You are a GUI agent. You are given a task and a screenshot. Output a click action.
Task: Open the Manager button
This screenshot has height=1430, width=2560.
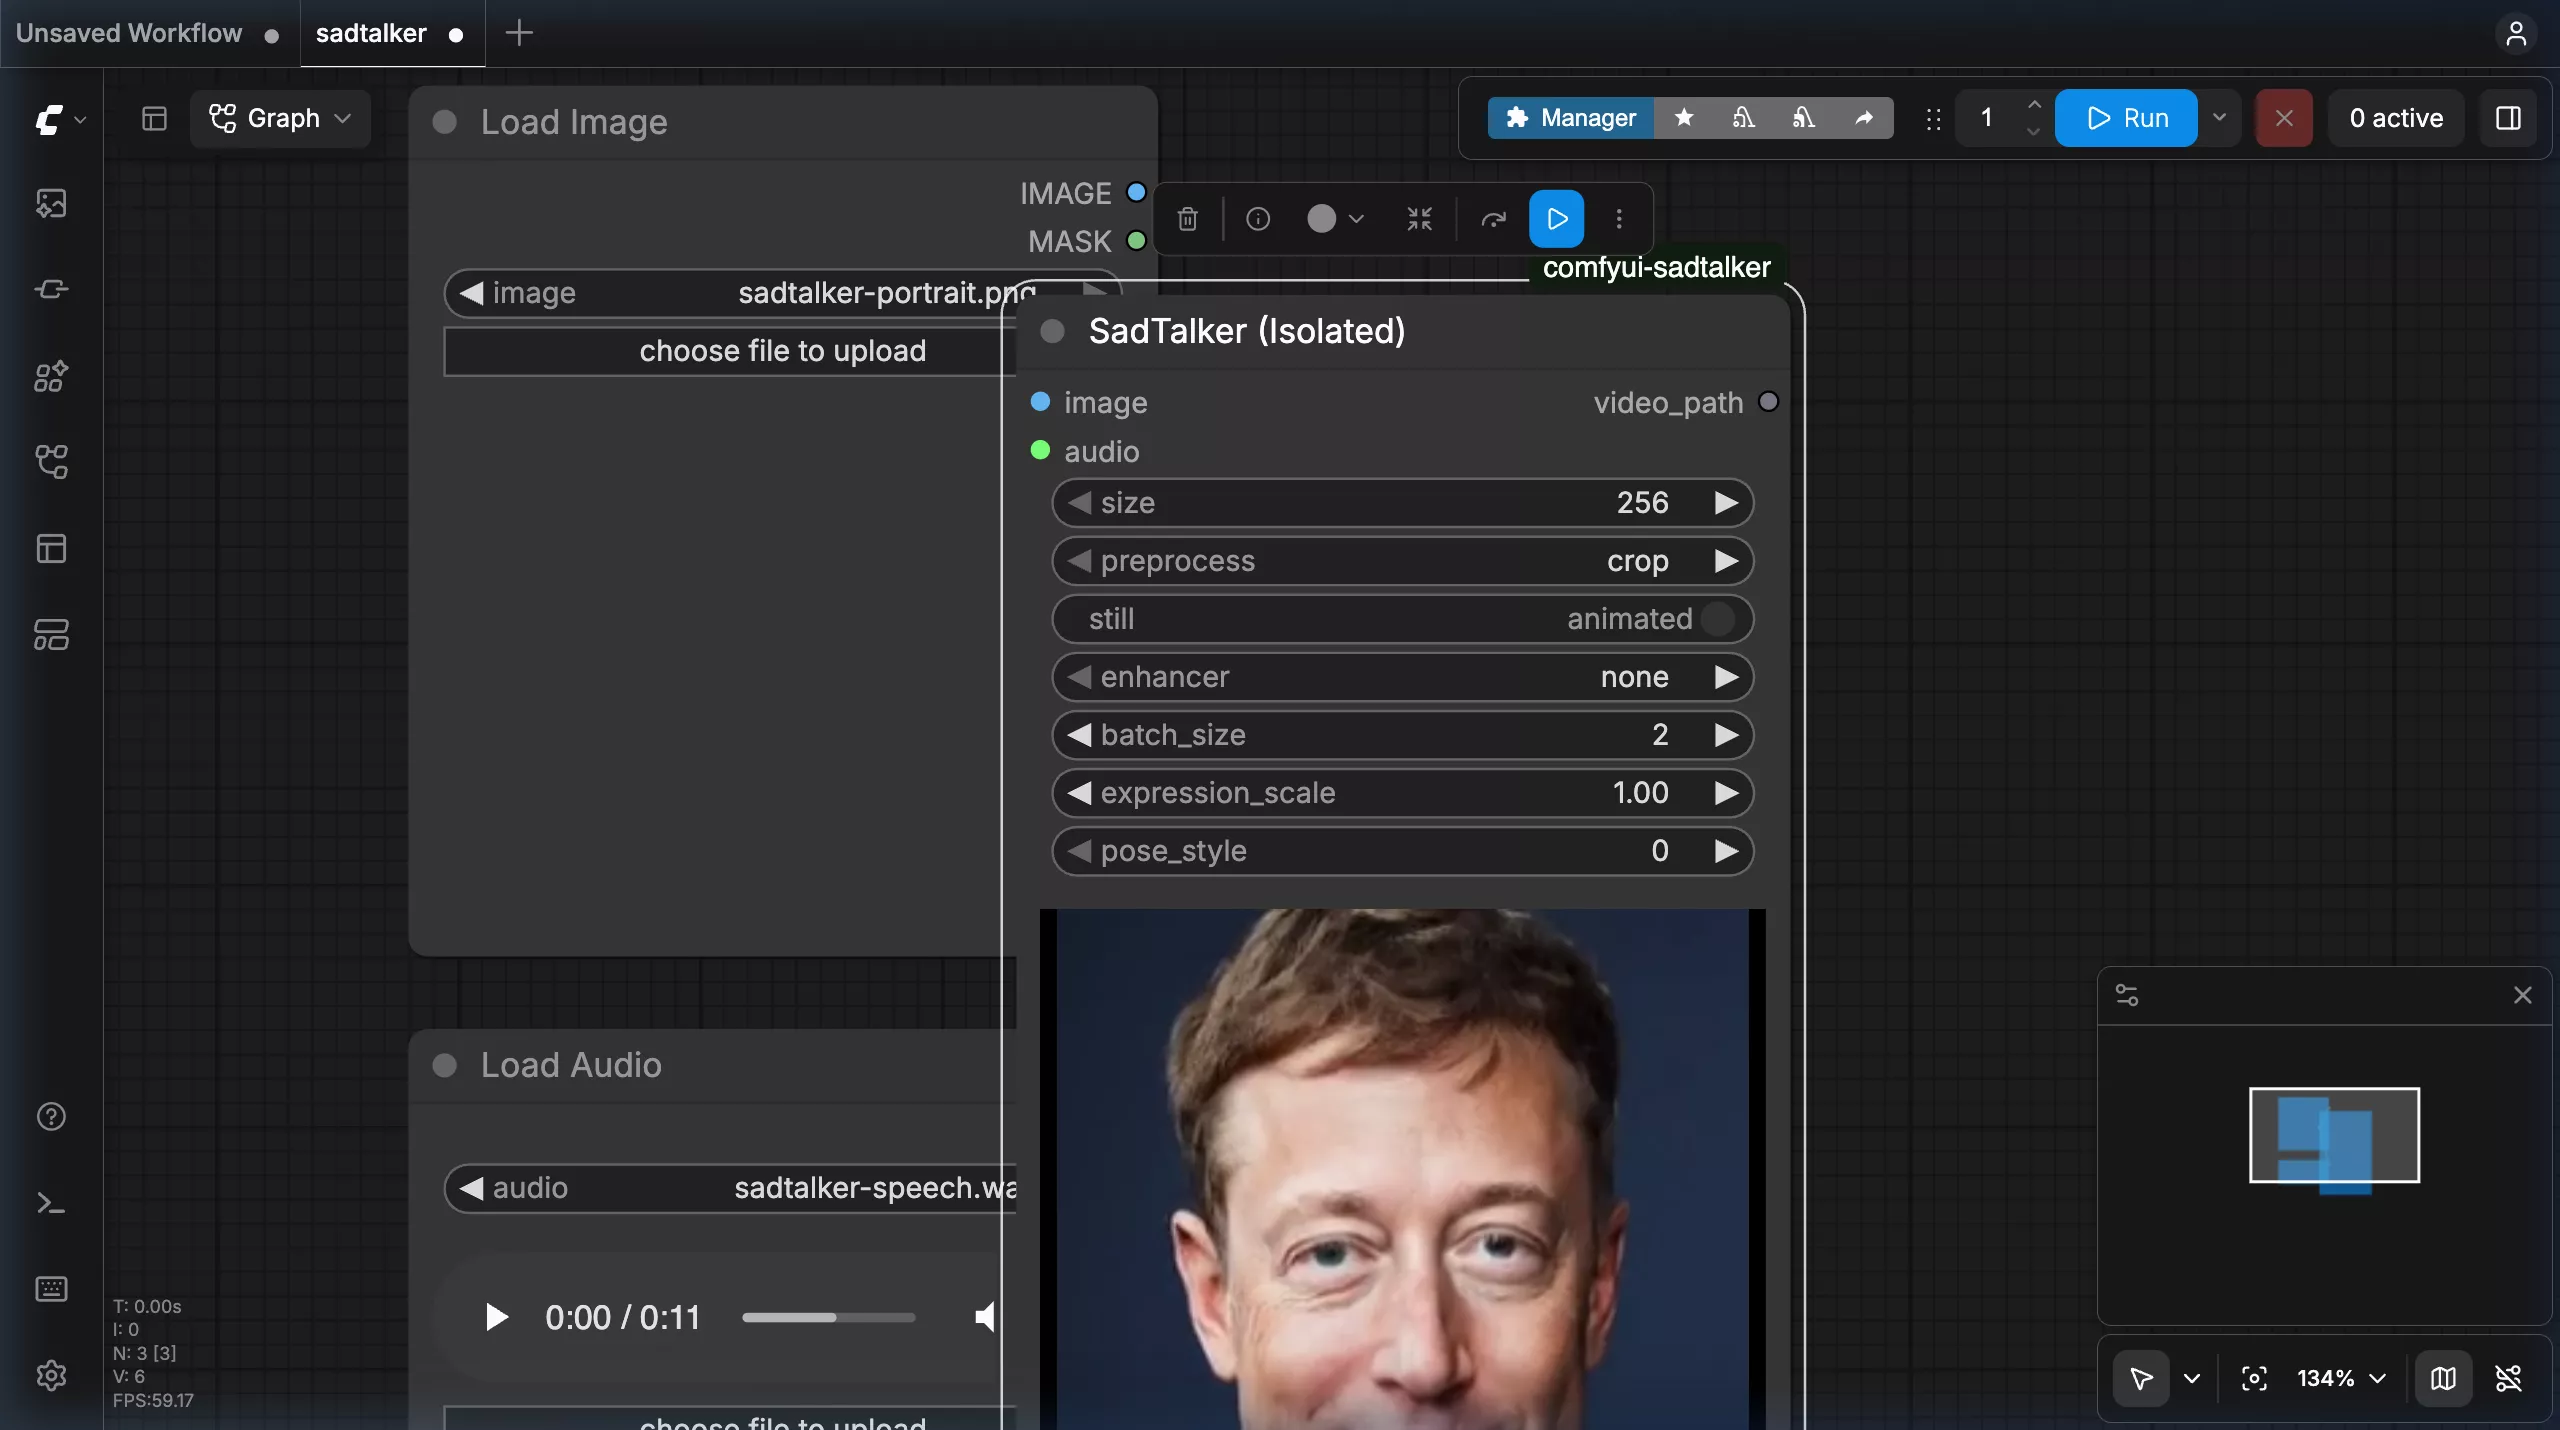coord(1570,118)
